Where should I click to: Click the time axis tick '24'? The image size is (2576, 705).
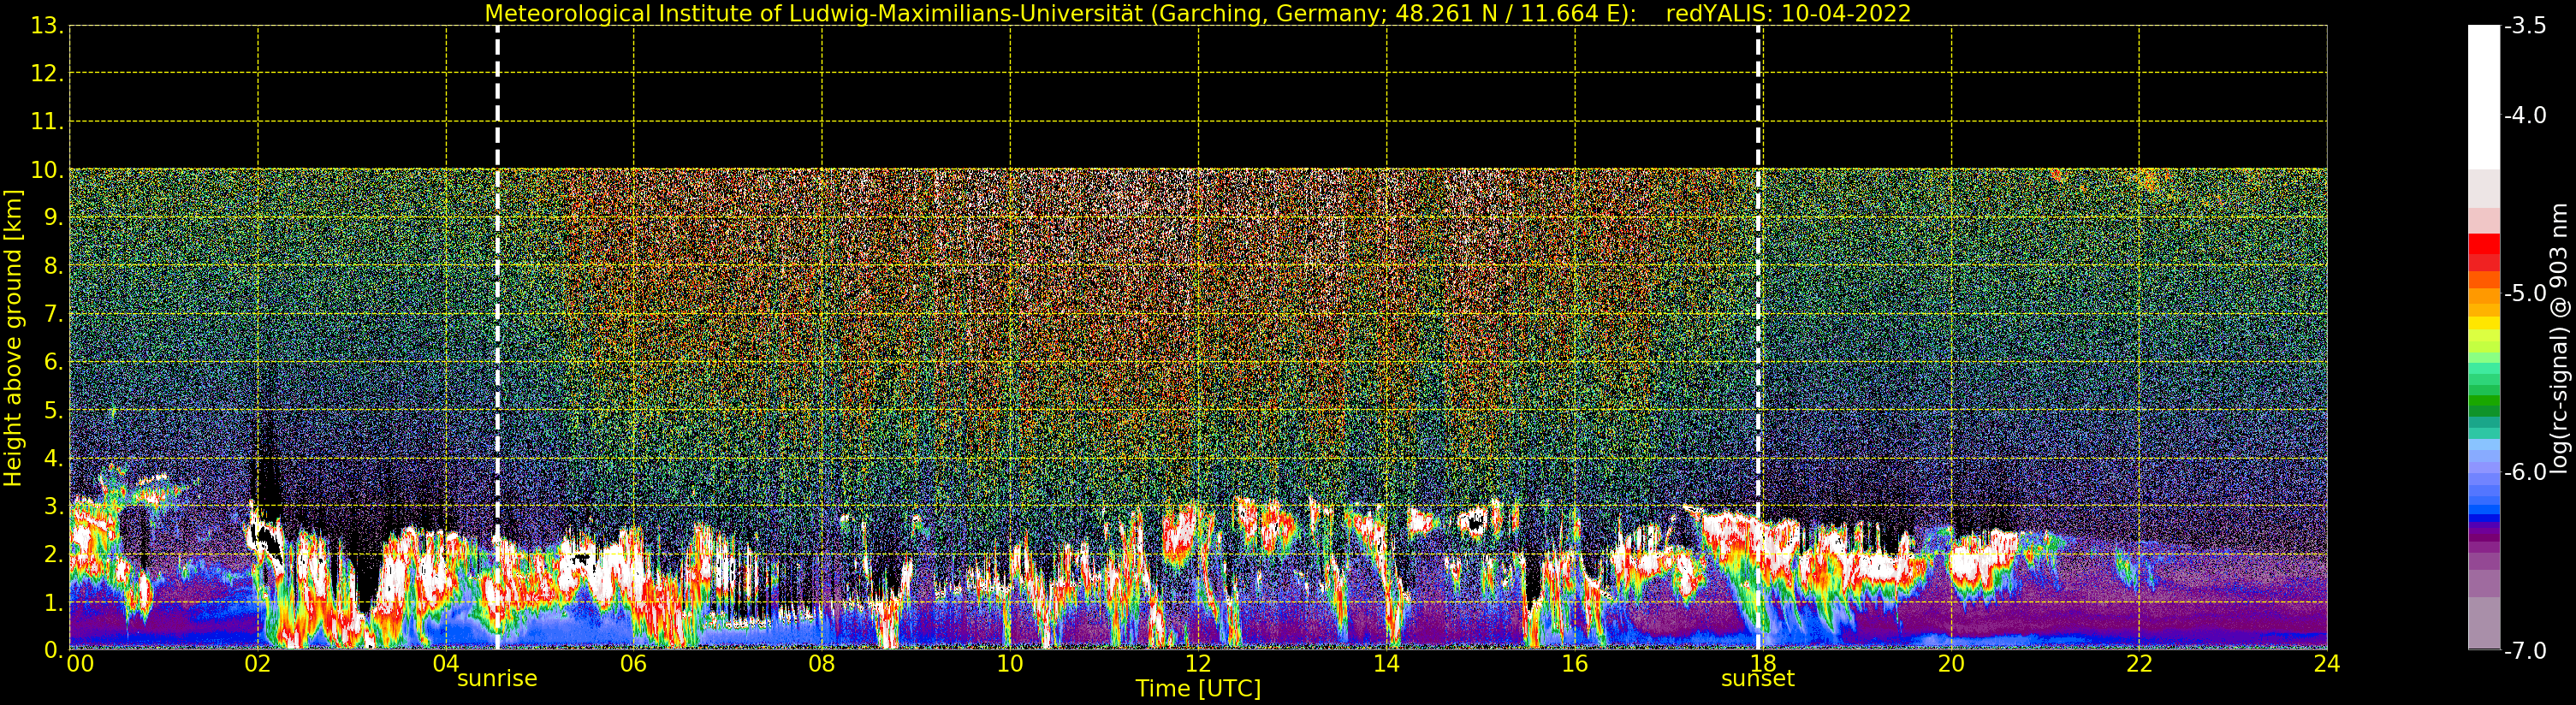[2327, 664]
